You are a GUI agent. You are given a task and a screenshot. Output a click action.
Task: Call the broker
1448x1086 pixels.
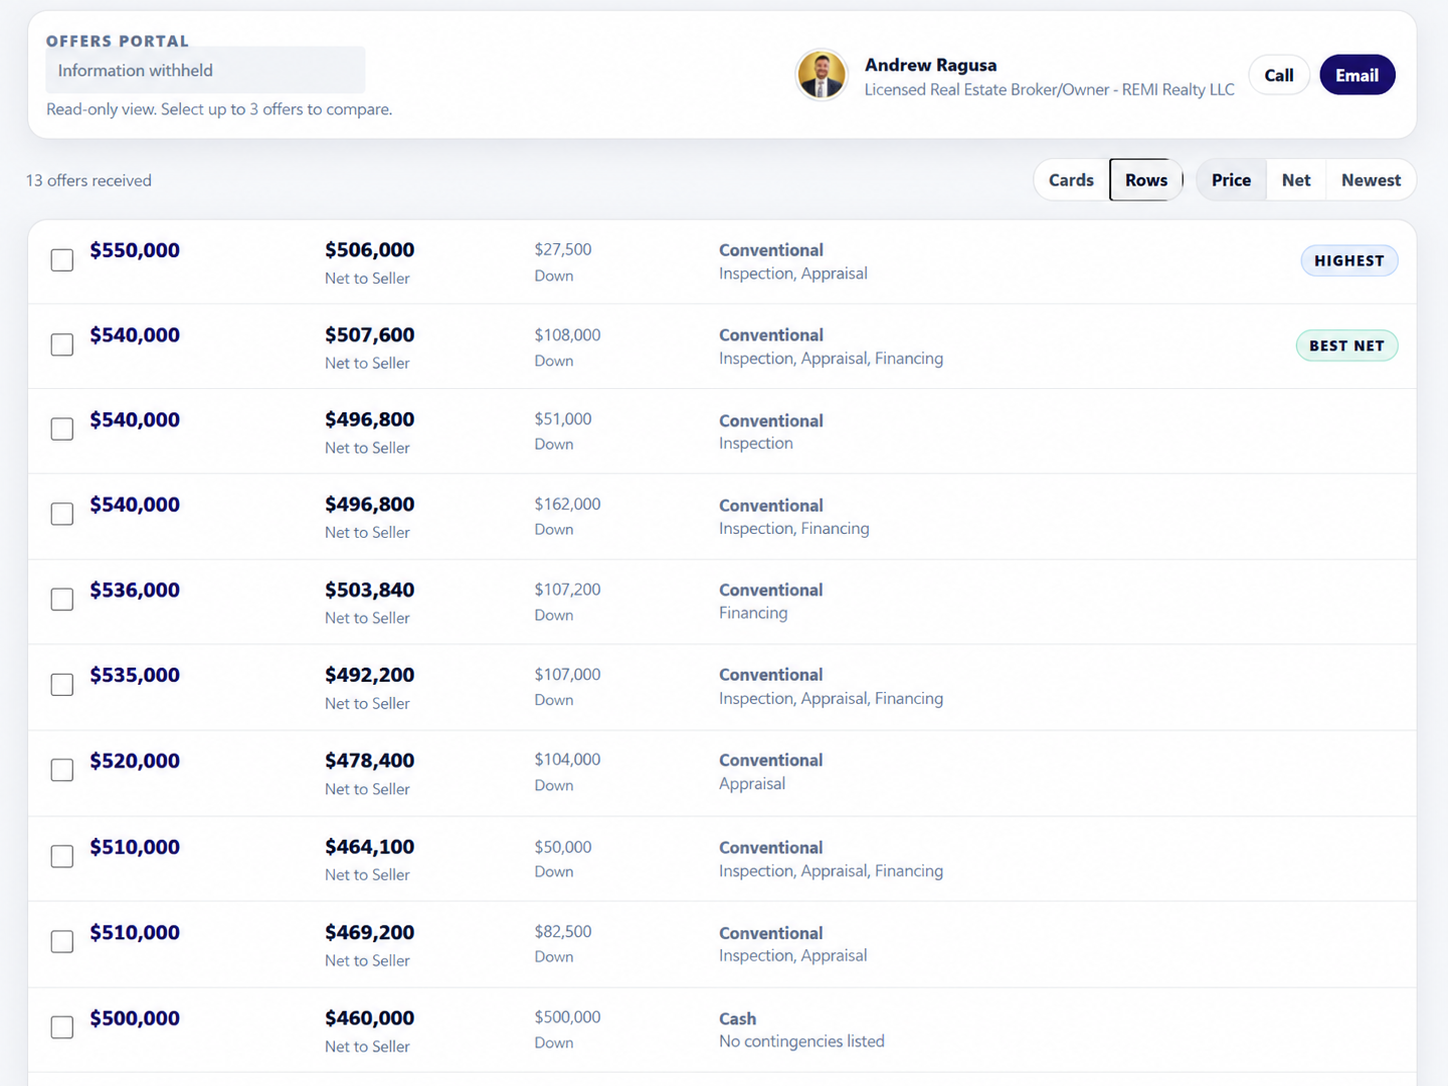1278,75
